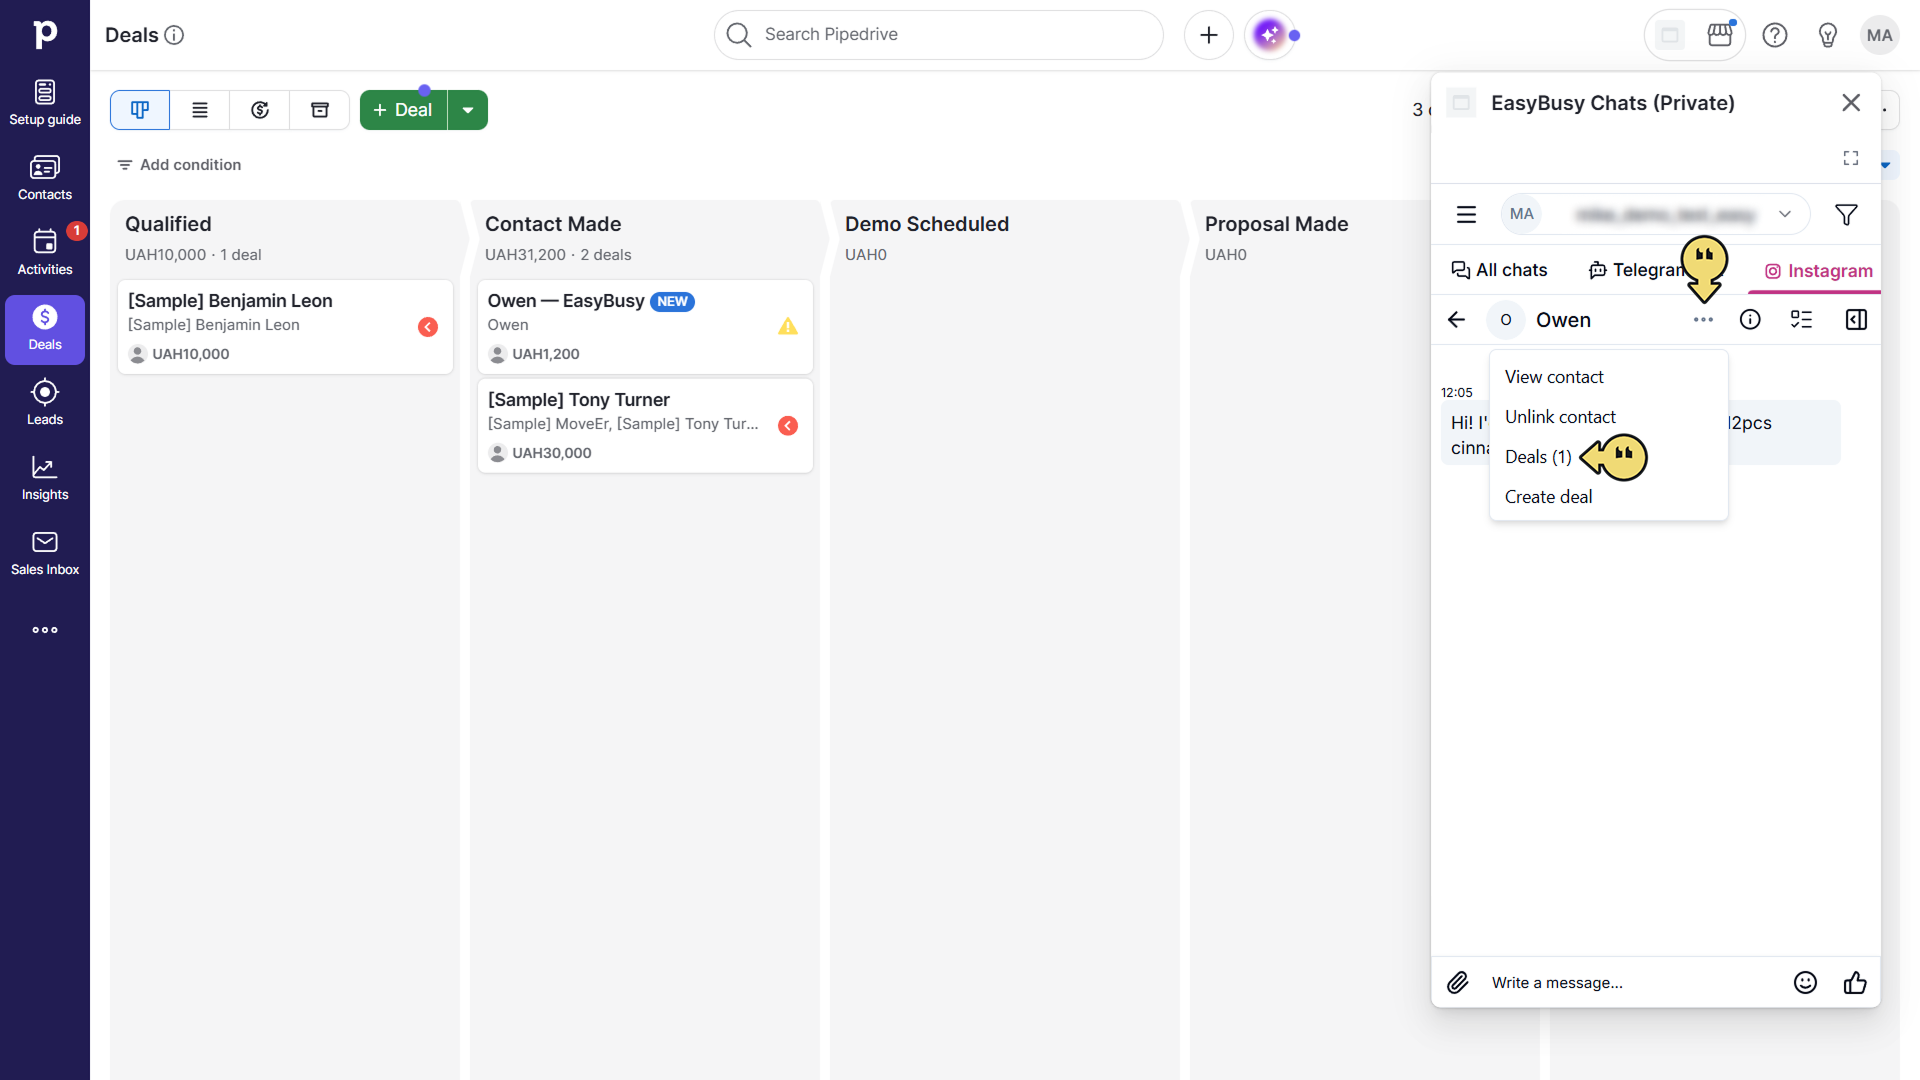
Task: Switch to All chats tab
Action: click(x=1499, y=270)
